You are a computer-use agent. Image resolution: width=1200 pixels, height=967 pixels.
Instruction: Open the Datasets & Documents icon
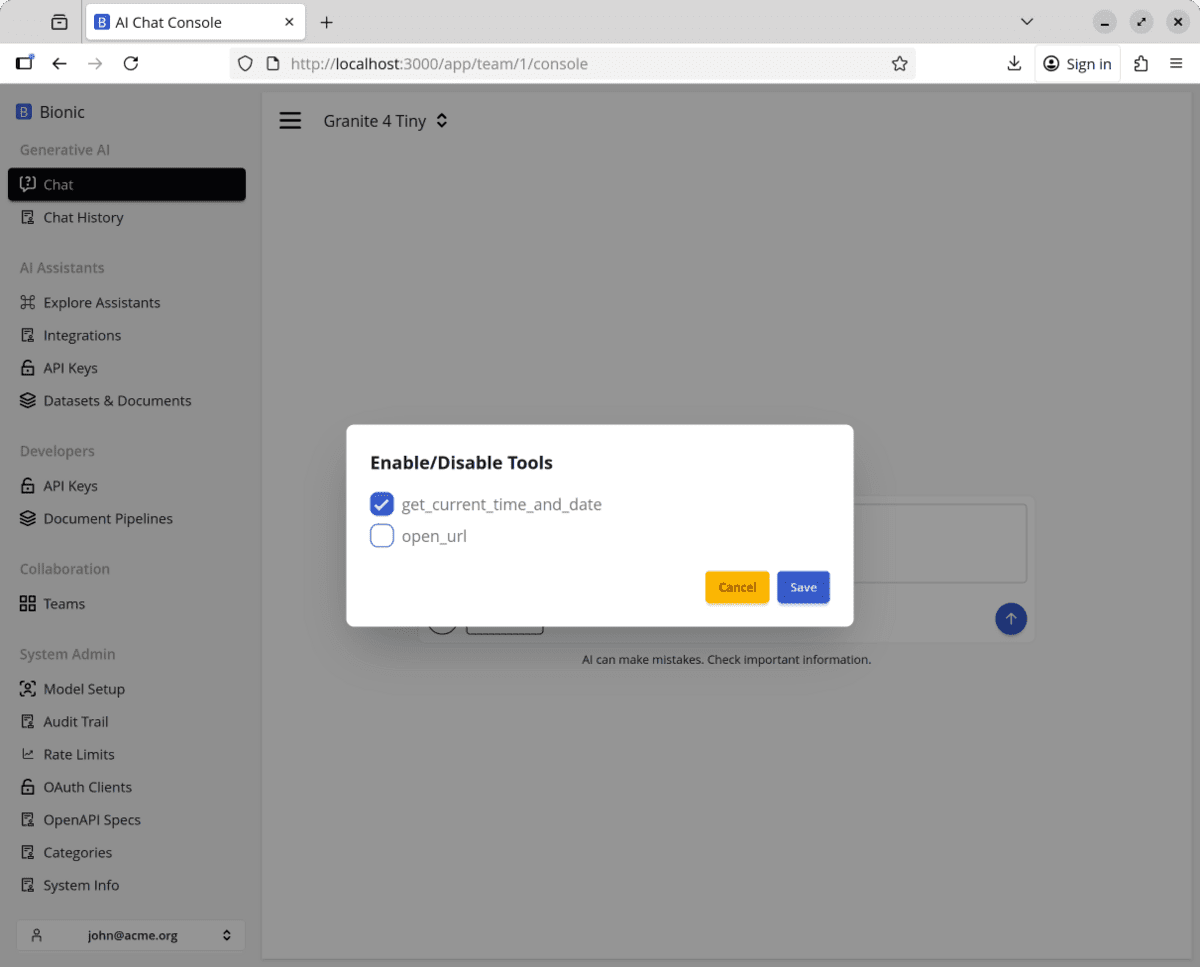[x=28, y=400]
